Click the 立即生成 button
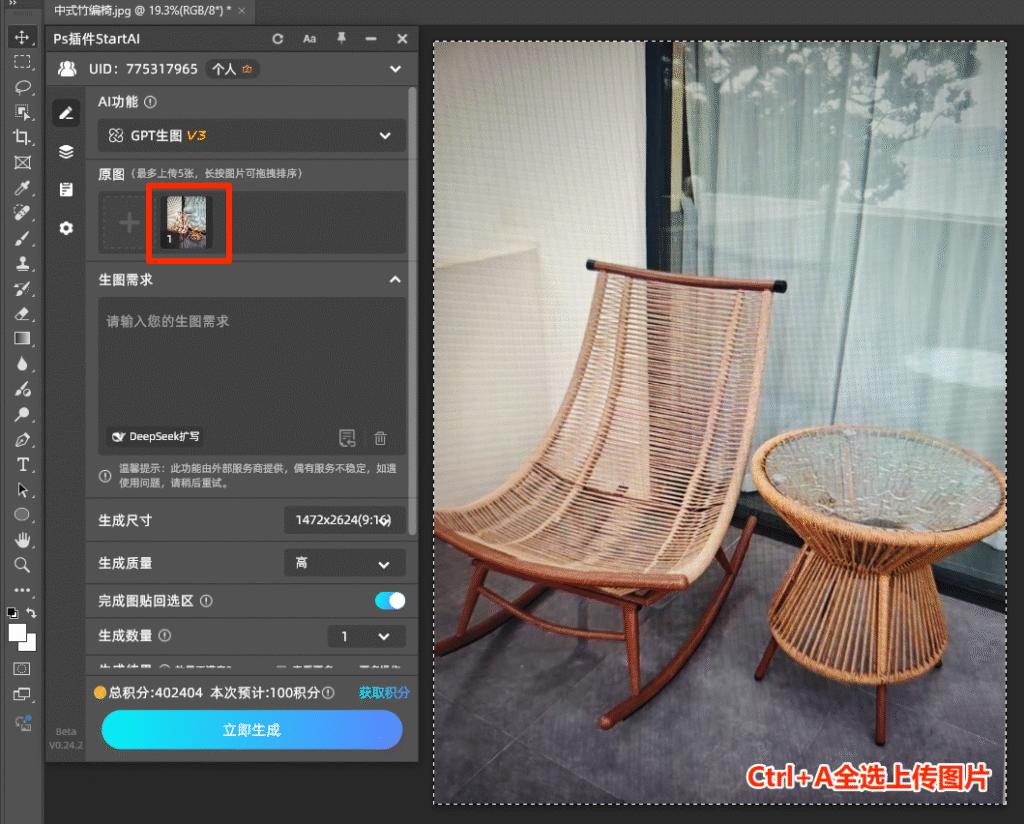The image size is (1024, 824). 251,729
